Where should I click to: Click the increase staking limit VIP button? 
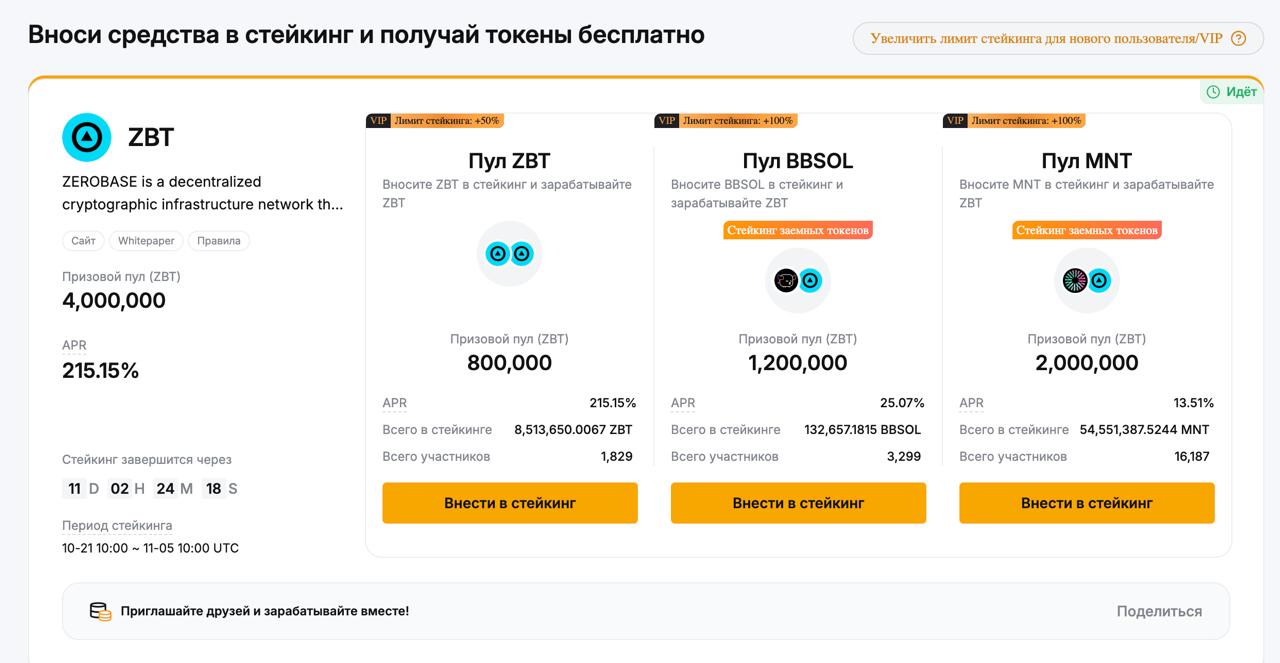[x=1046, y=39]
